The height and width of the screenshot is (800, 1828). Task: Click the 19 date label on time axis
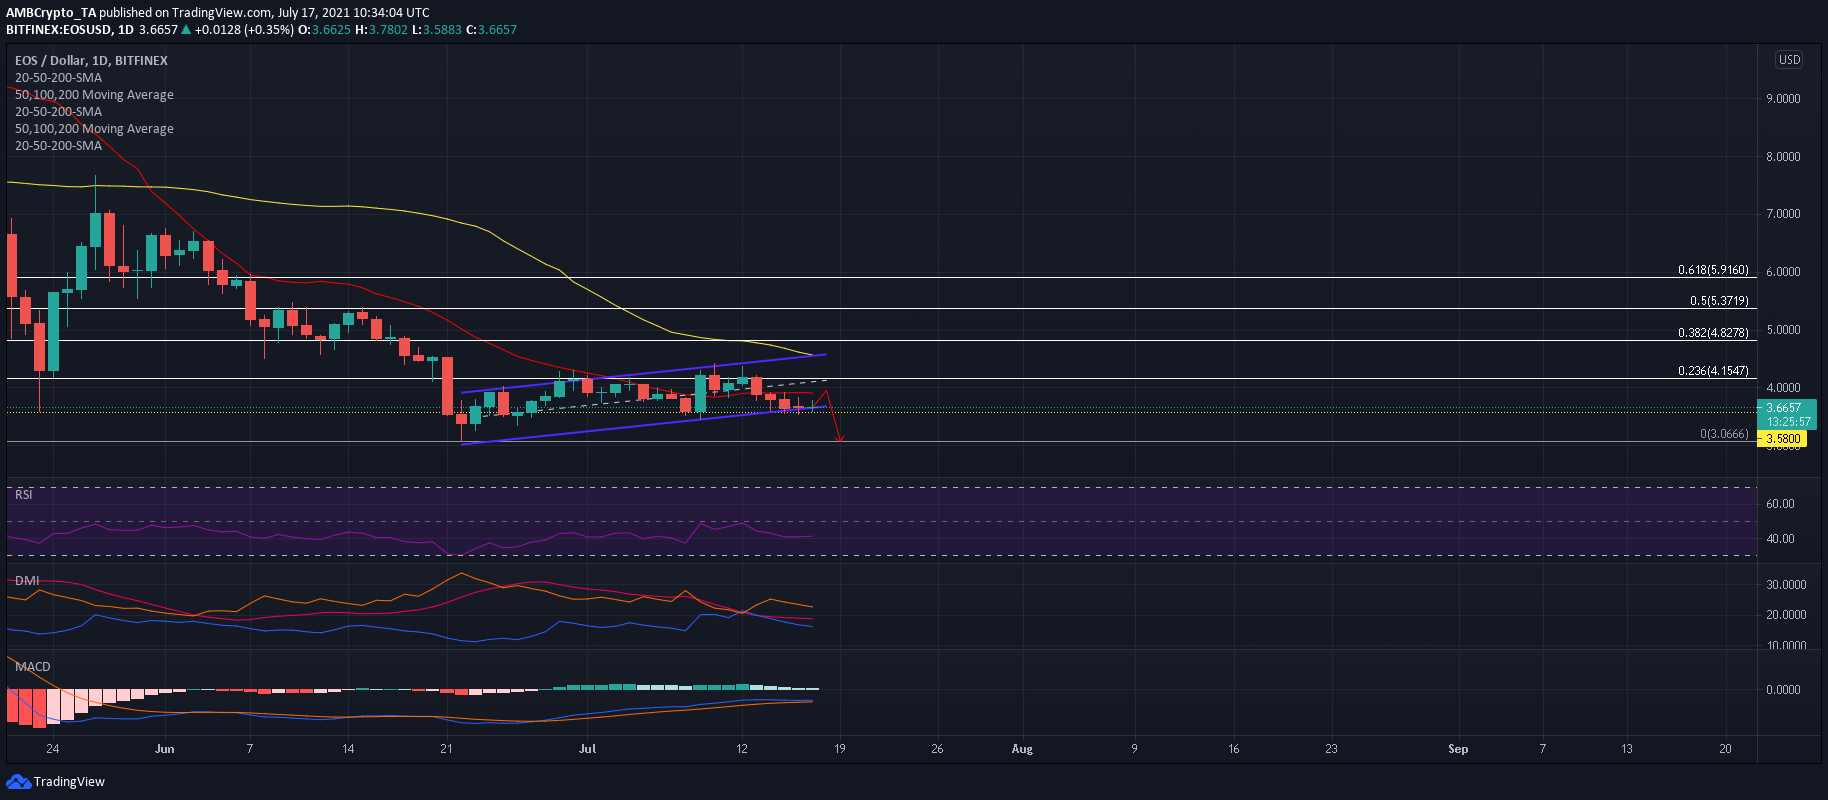tap(840, 749)
